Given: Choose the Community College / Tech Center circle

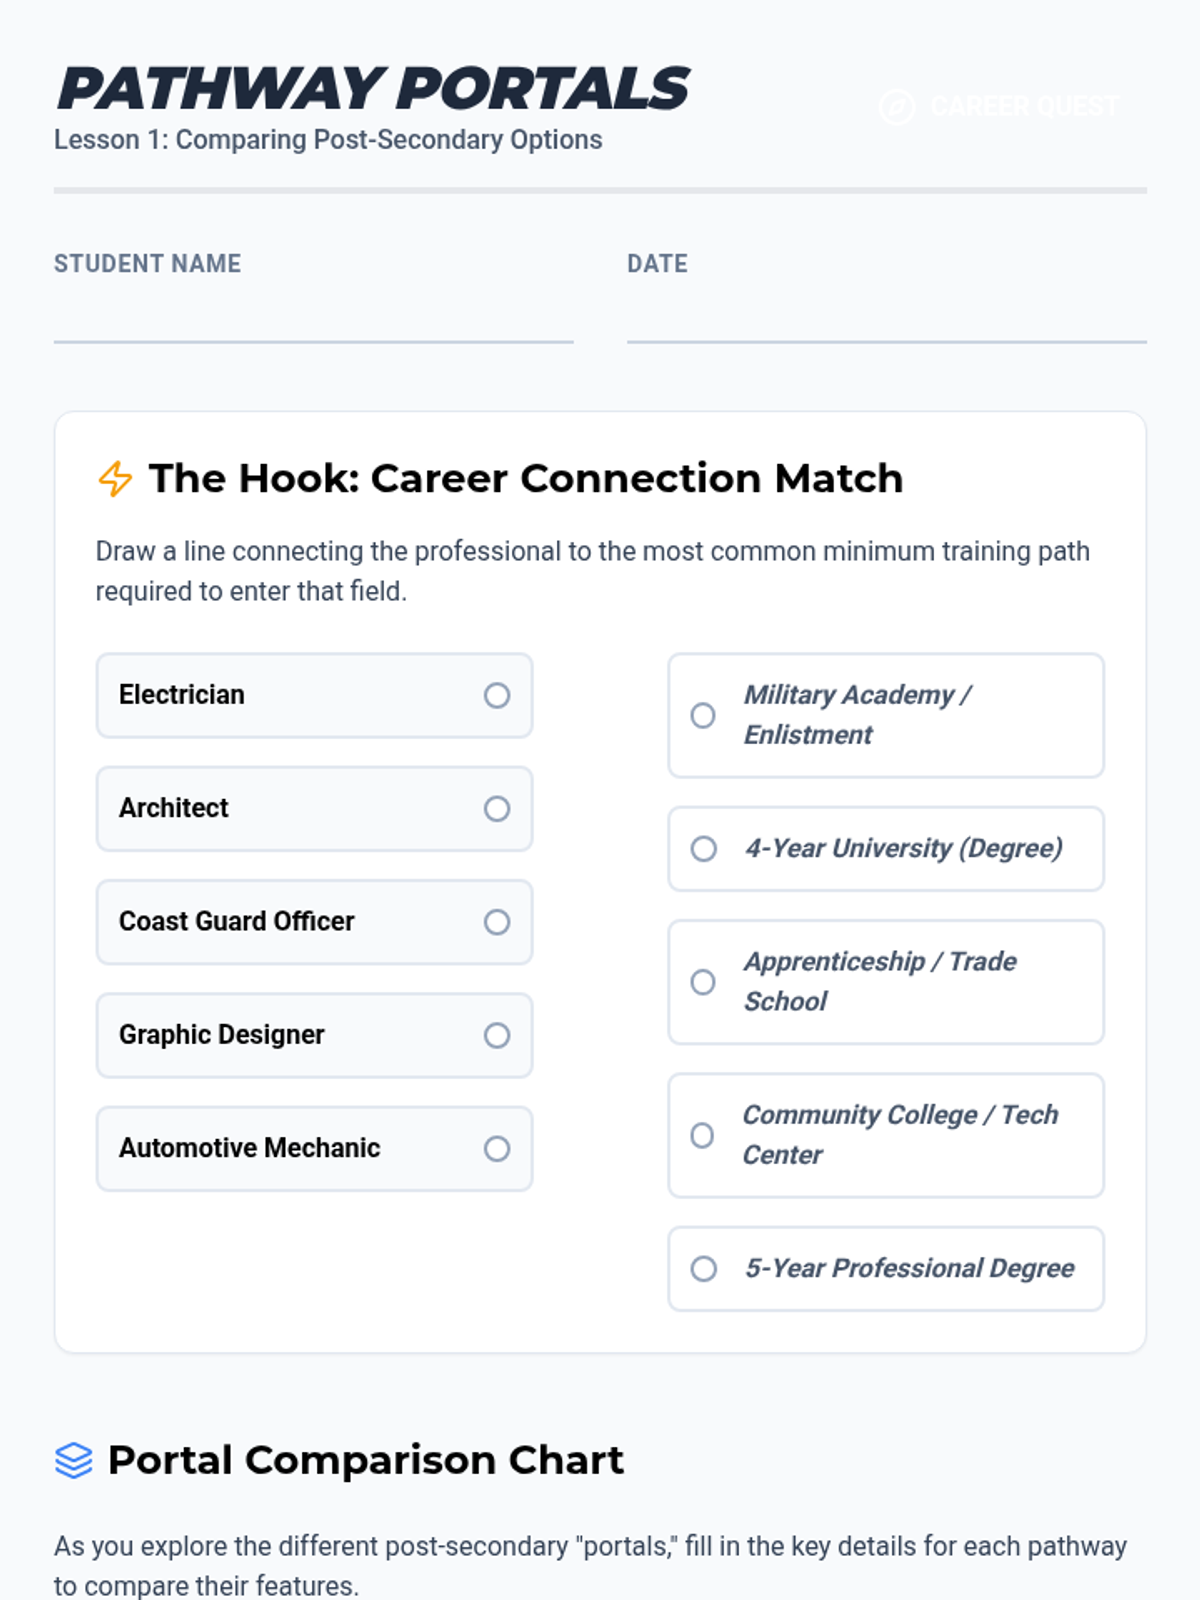Looking at the screenshot, I should coord(703,1136).
